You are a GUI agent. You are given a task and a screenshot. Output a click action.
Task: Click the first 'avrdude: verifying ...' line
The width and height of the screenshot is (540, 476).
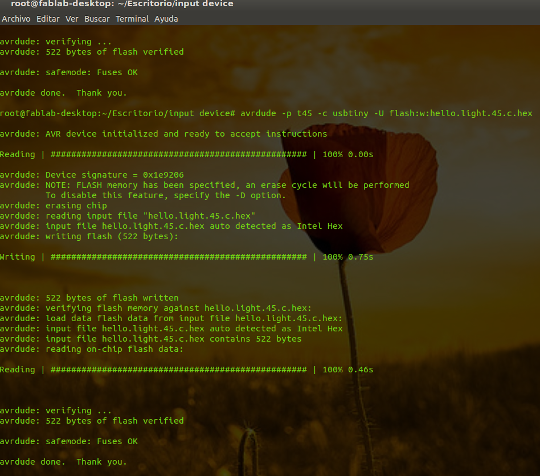56,42
